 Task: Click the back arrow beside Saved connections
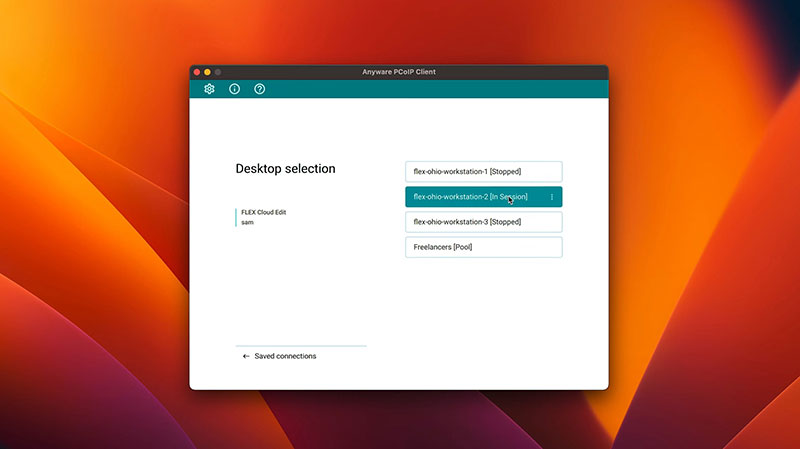tap(246, 356)
